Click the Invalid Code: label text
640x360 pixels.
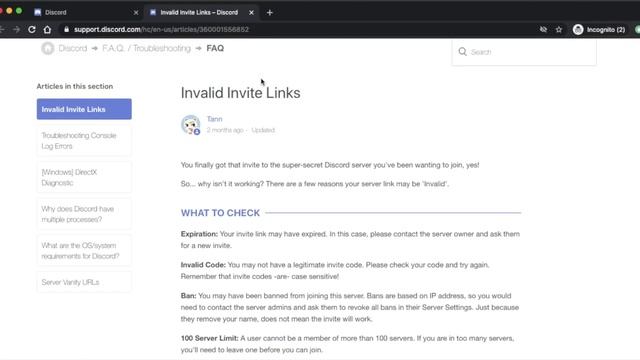203,265
